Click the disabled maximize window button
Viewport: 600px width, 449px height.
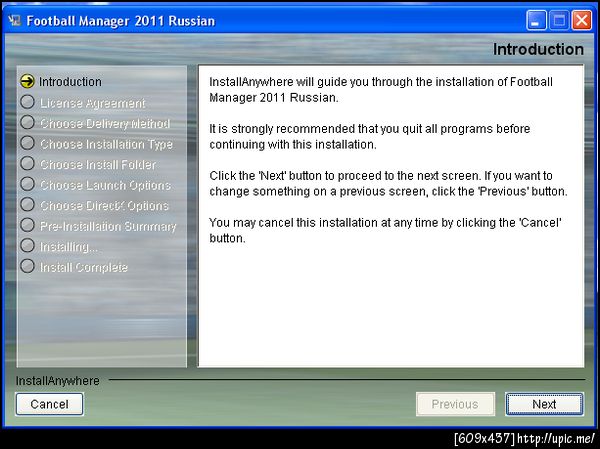(x=559, y=20)
